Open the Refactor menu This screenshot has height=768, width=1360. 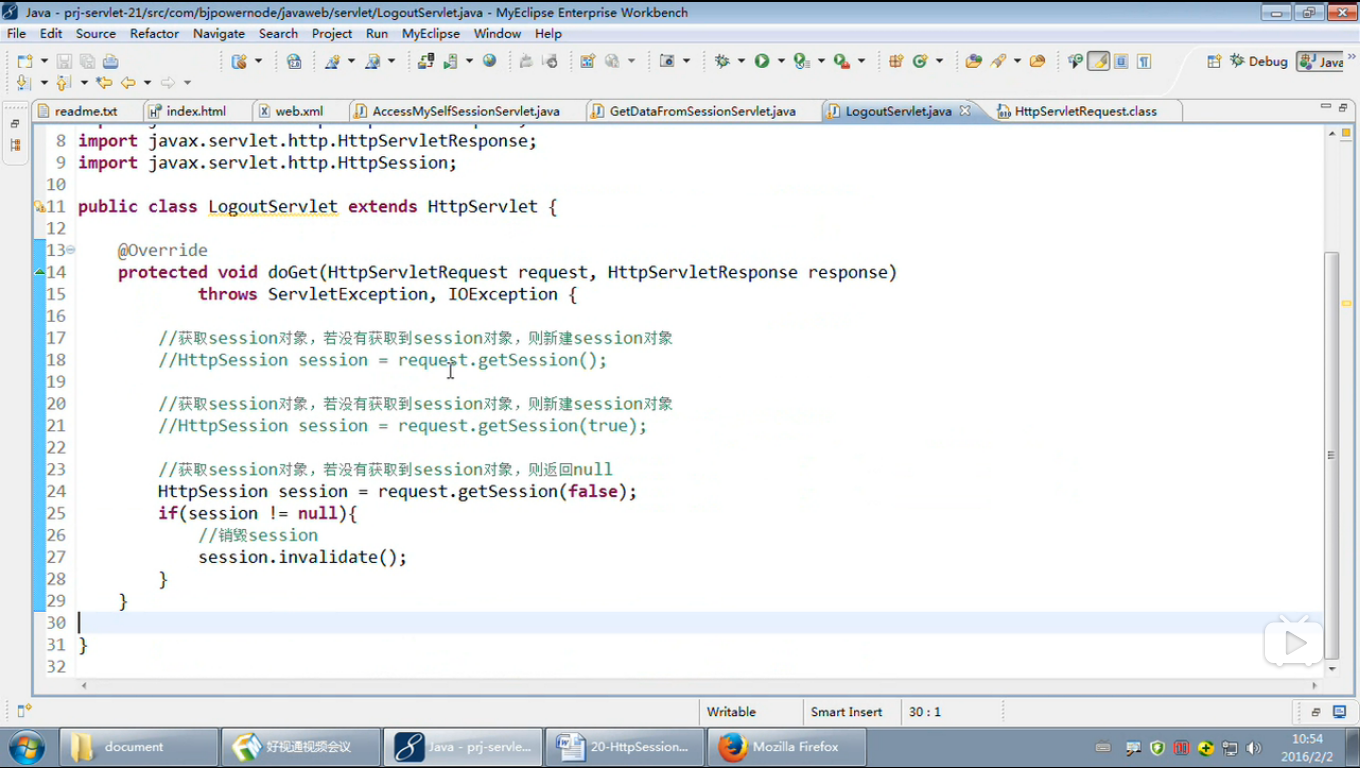point(154,33)
